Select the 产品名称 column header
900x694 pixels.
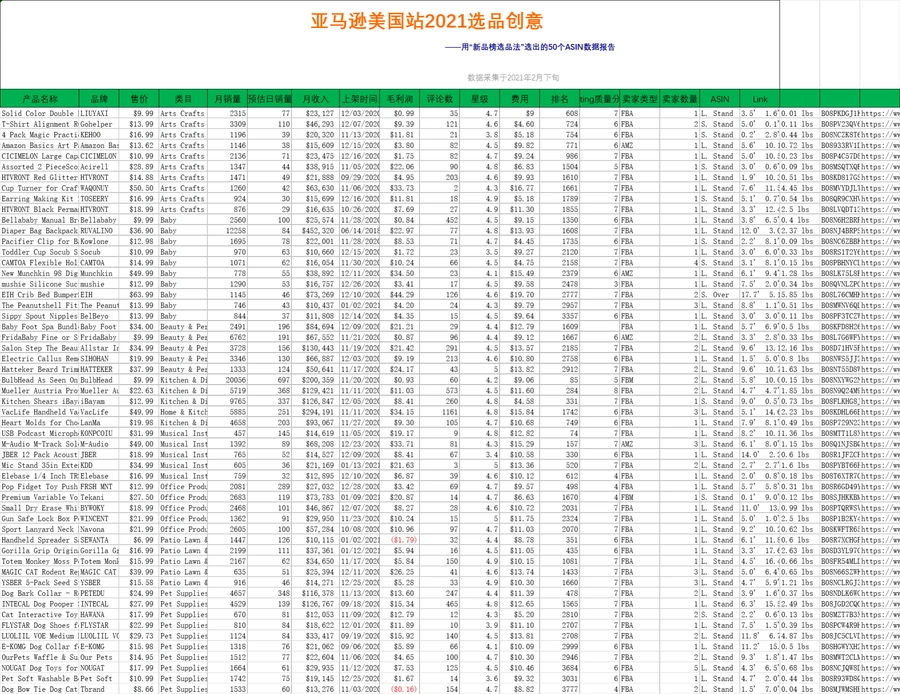pyautogui.click(x=40, y=99)
